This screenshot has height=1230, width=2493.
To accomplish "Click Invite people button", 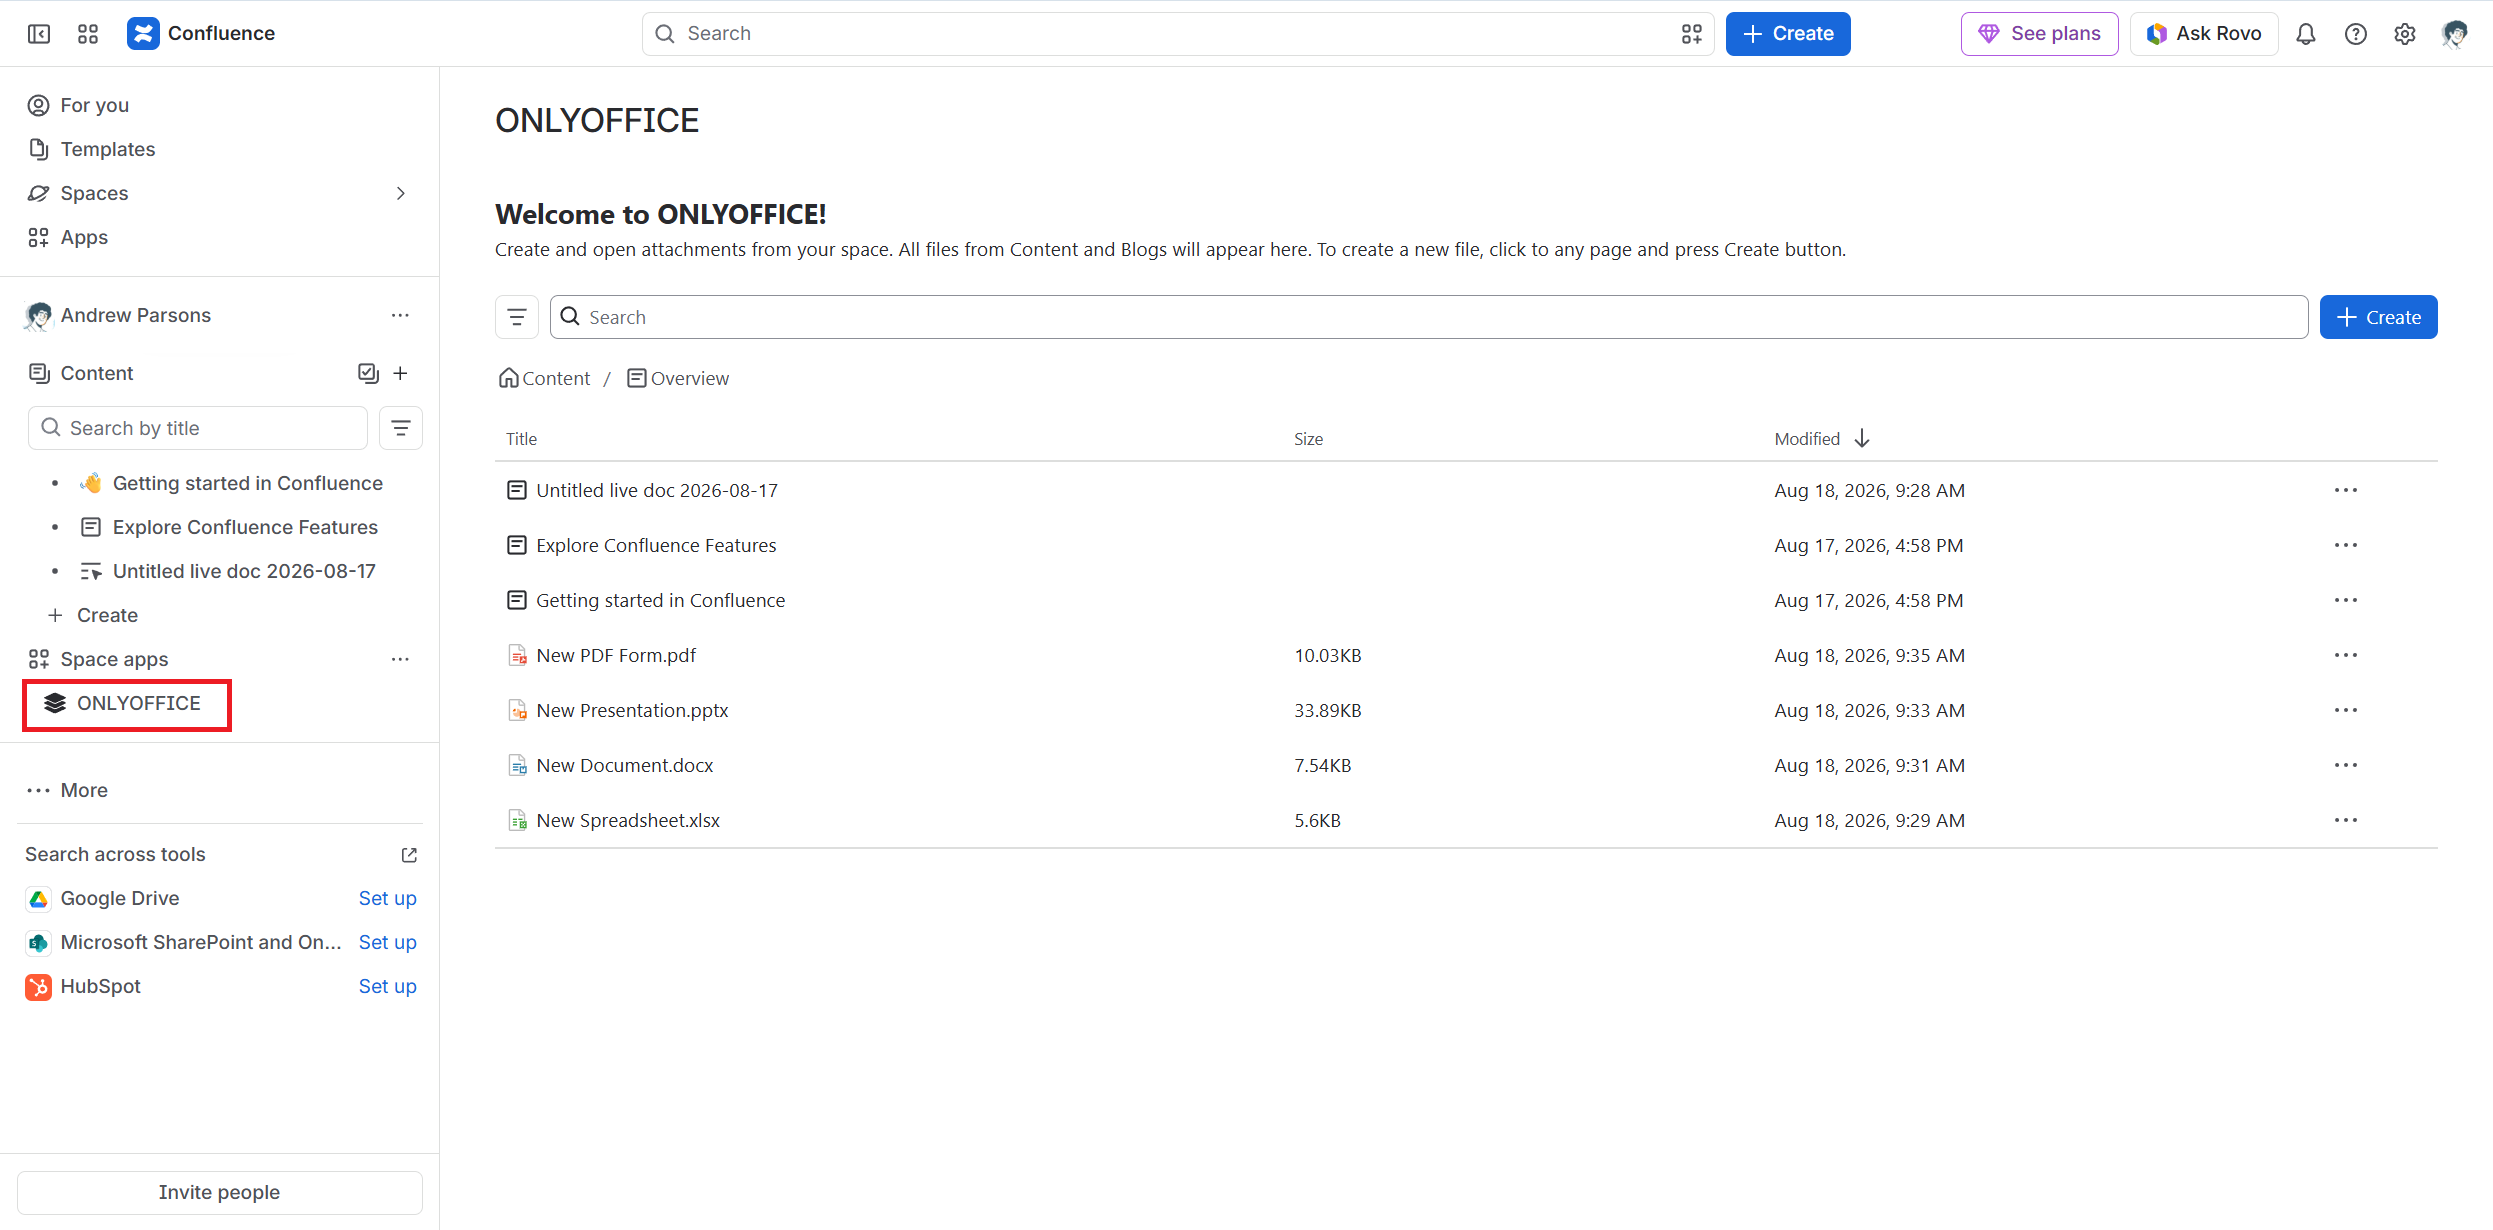I will [219, 1192].
